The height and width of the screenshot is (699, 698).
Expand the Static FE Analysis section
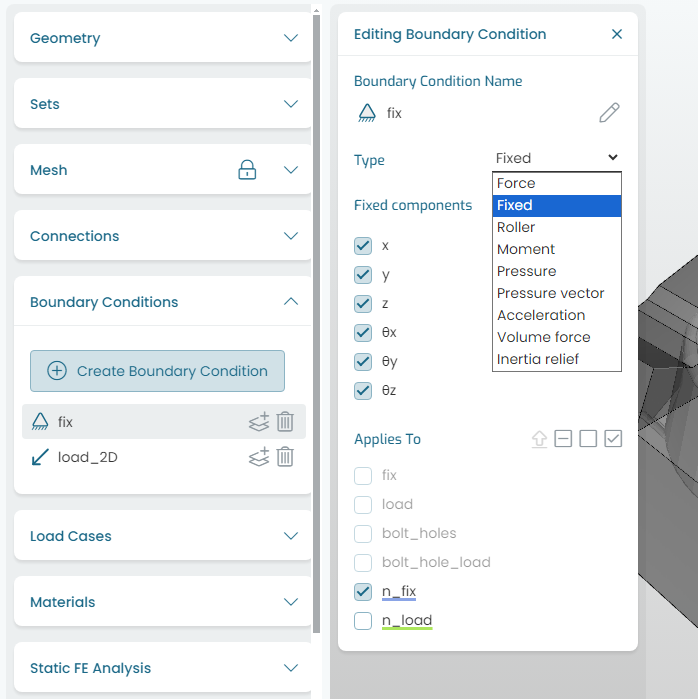(291, 667)
